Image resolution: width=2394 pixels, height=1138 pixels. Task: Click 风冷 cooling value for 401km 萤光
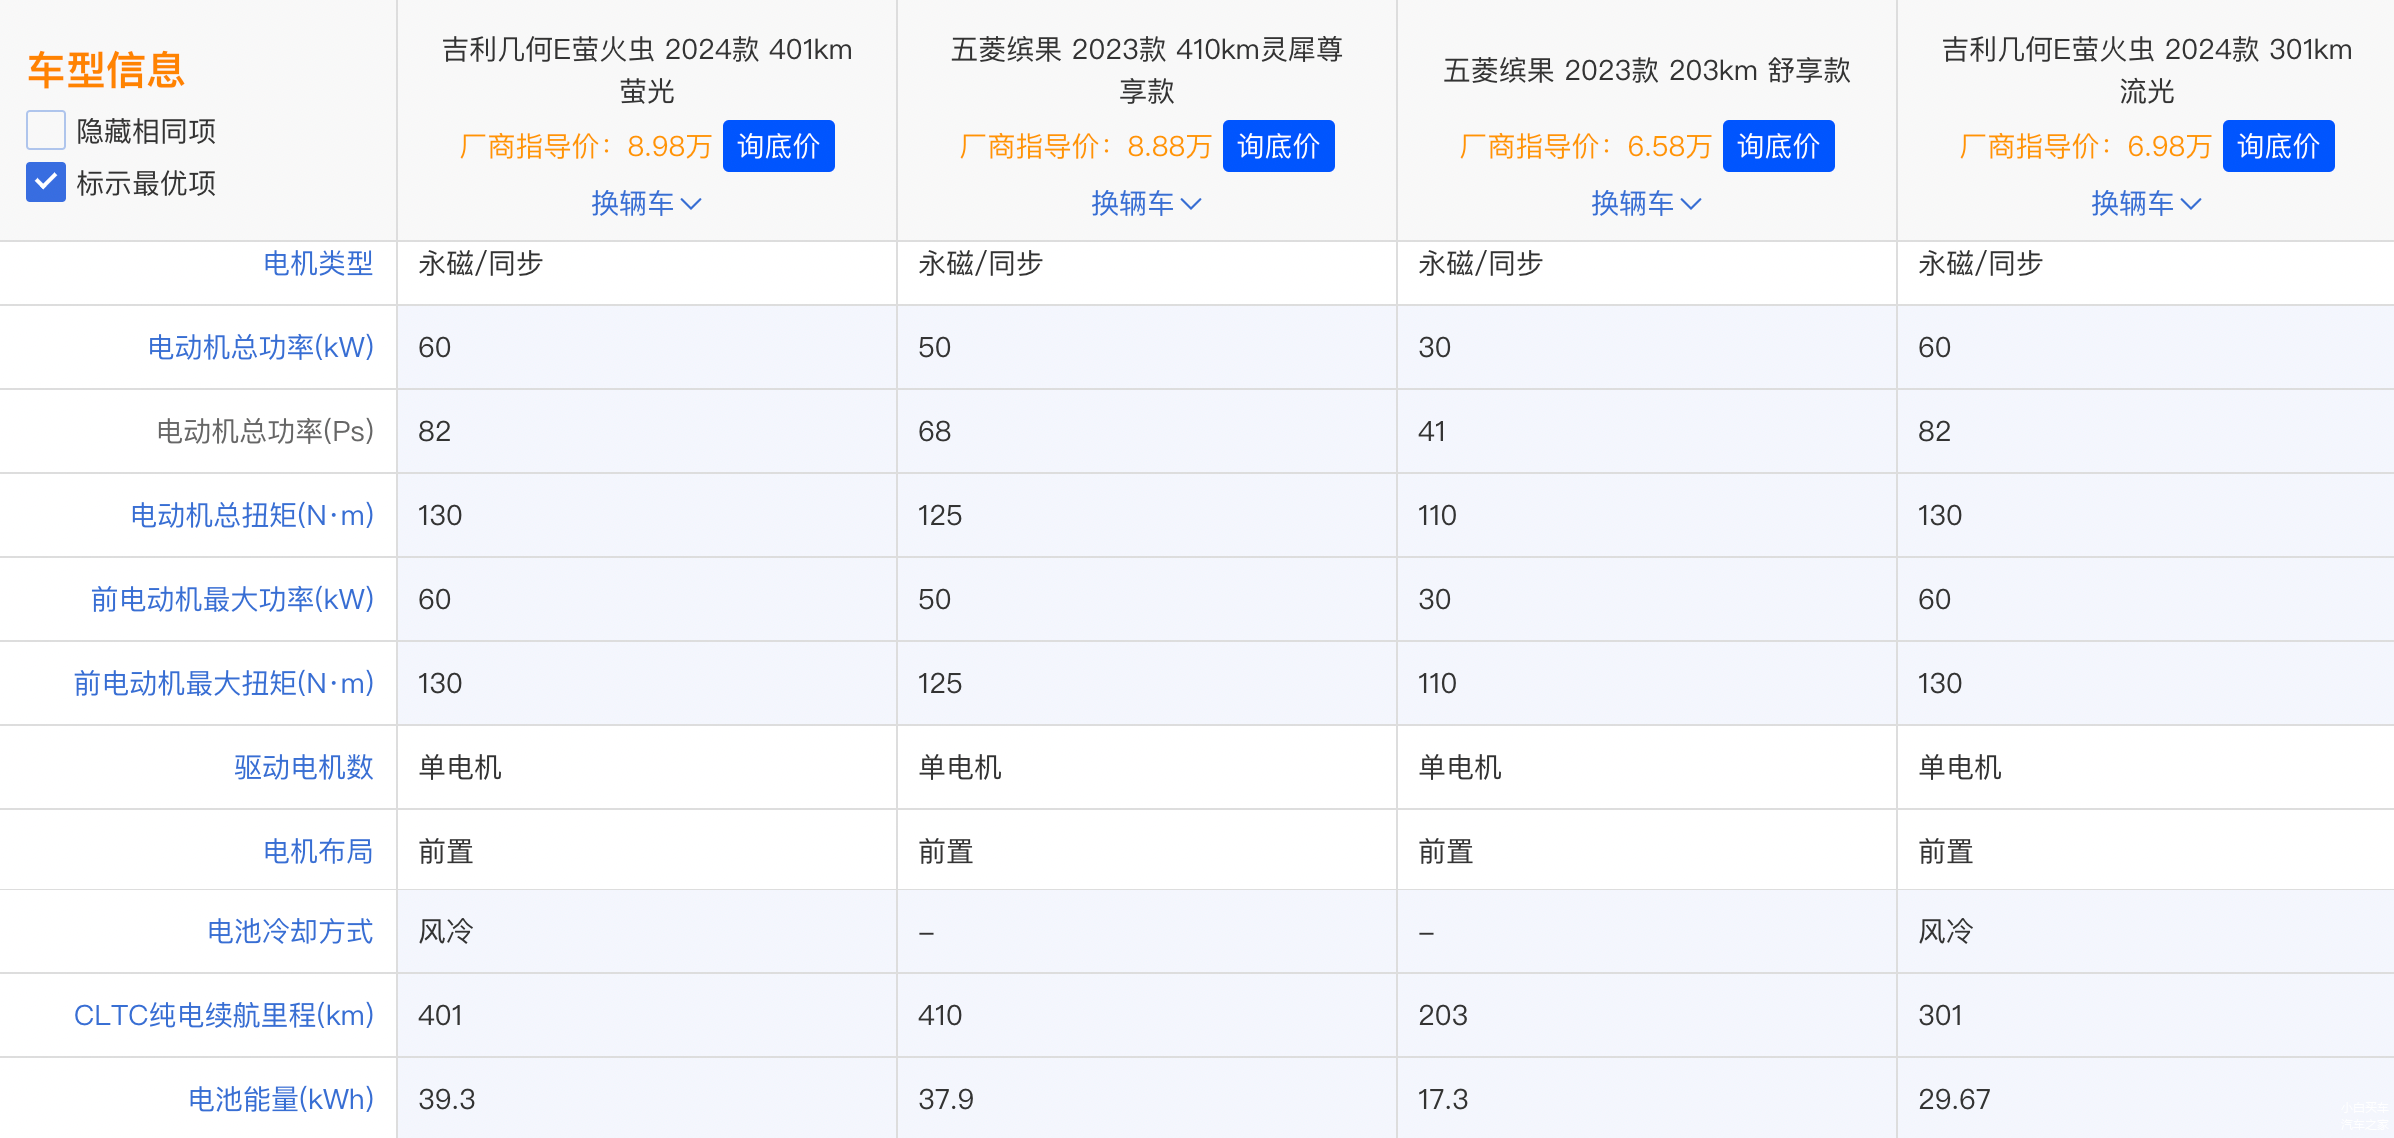[446, 931]
